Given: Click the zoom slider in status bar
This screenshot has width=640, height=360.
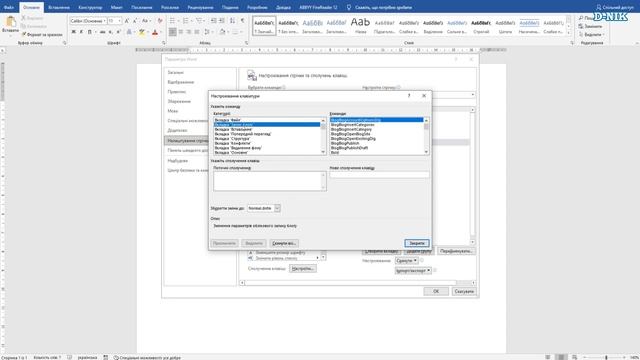Looking at the screenshot, I should tap(606, 357).
